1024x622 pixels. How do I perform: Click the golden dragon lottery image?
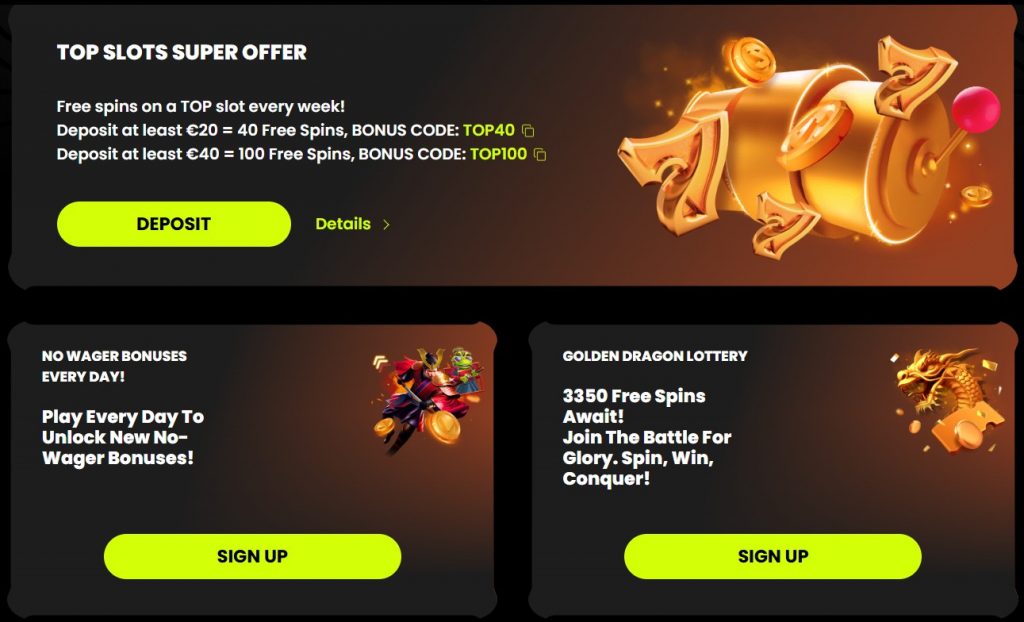pyautogui.click(x=946, y=401)
